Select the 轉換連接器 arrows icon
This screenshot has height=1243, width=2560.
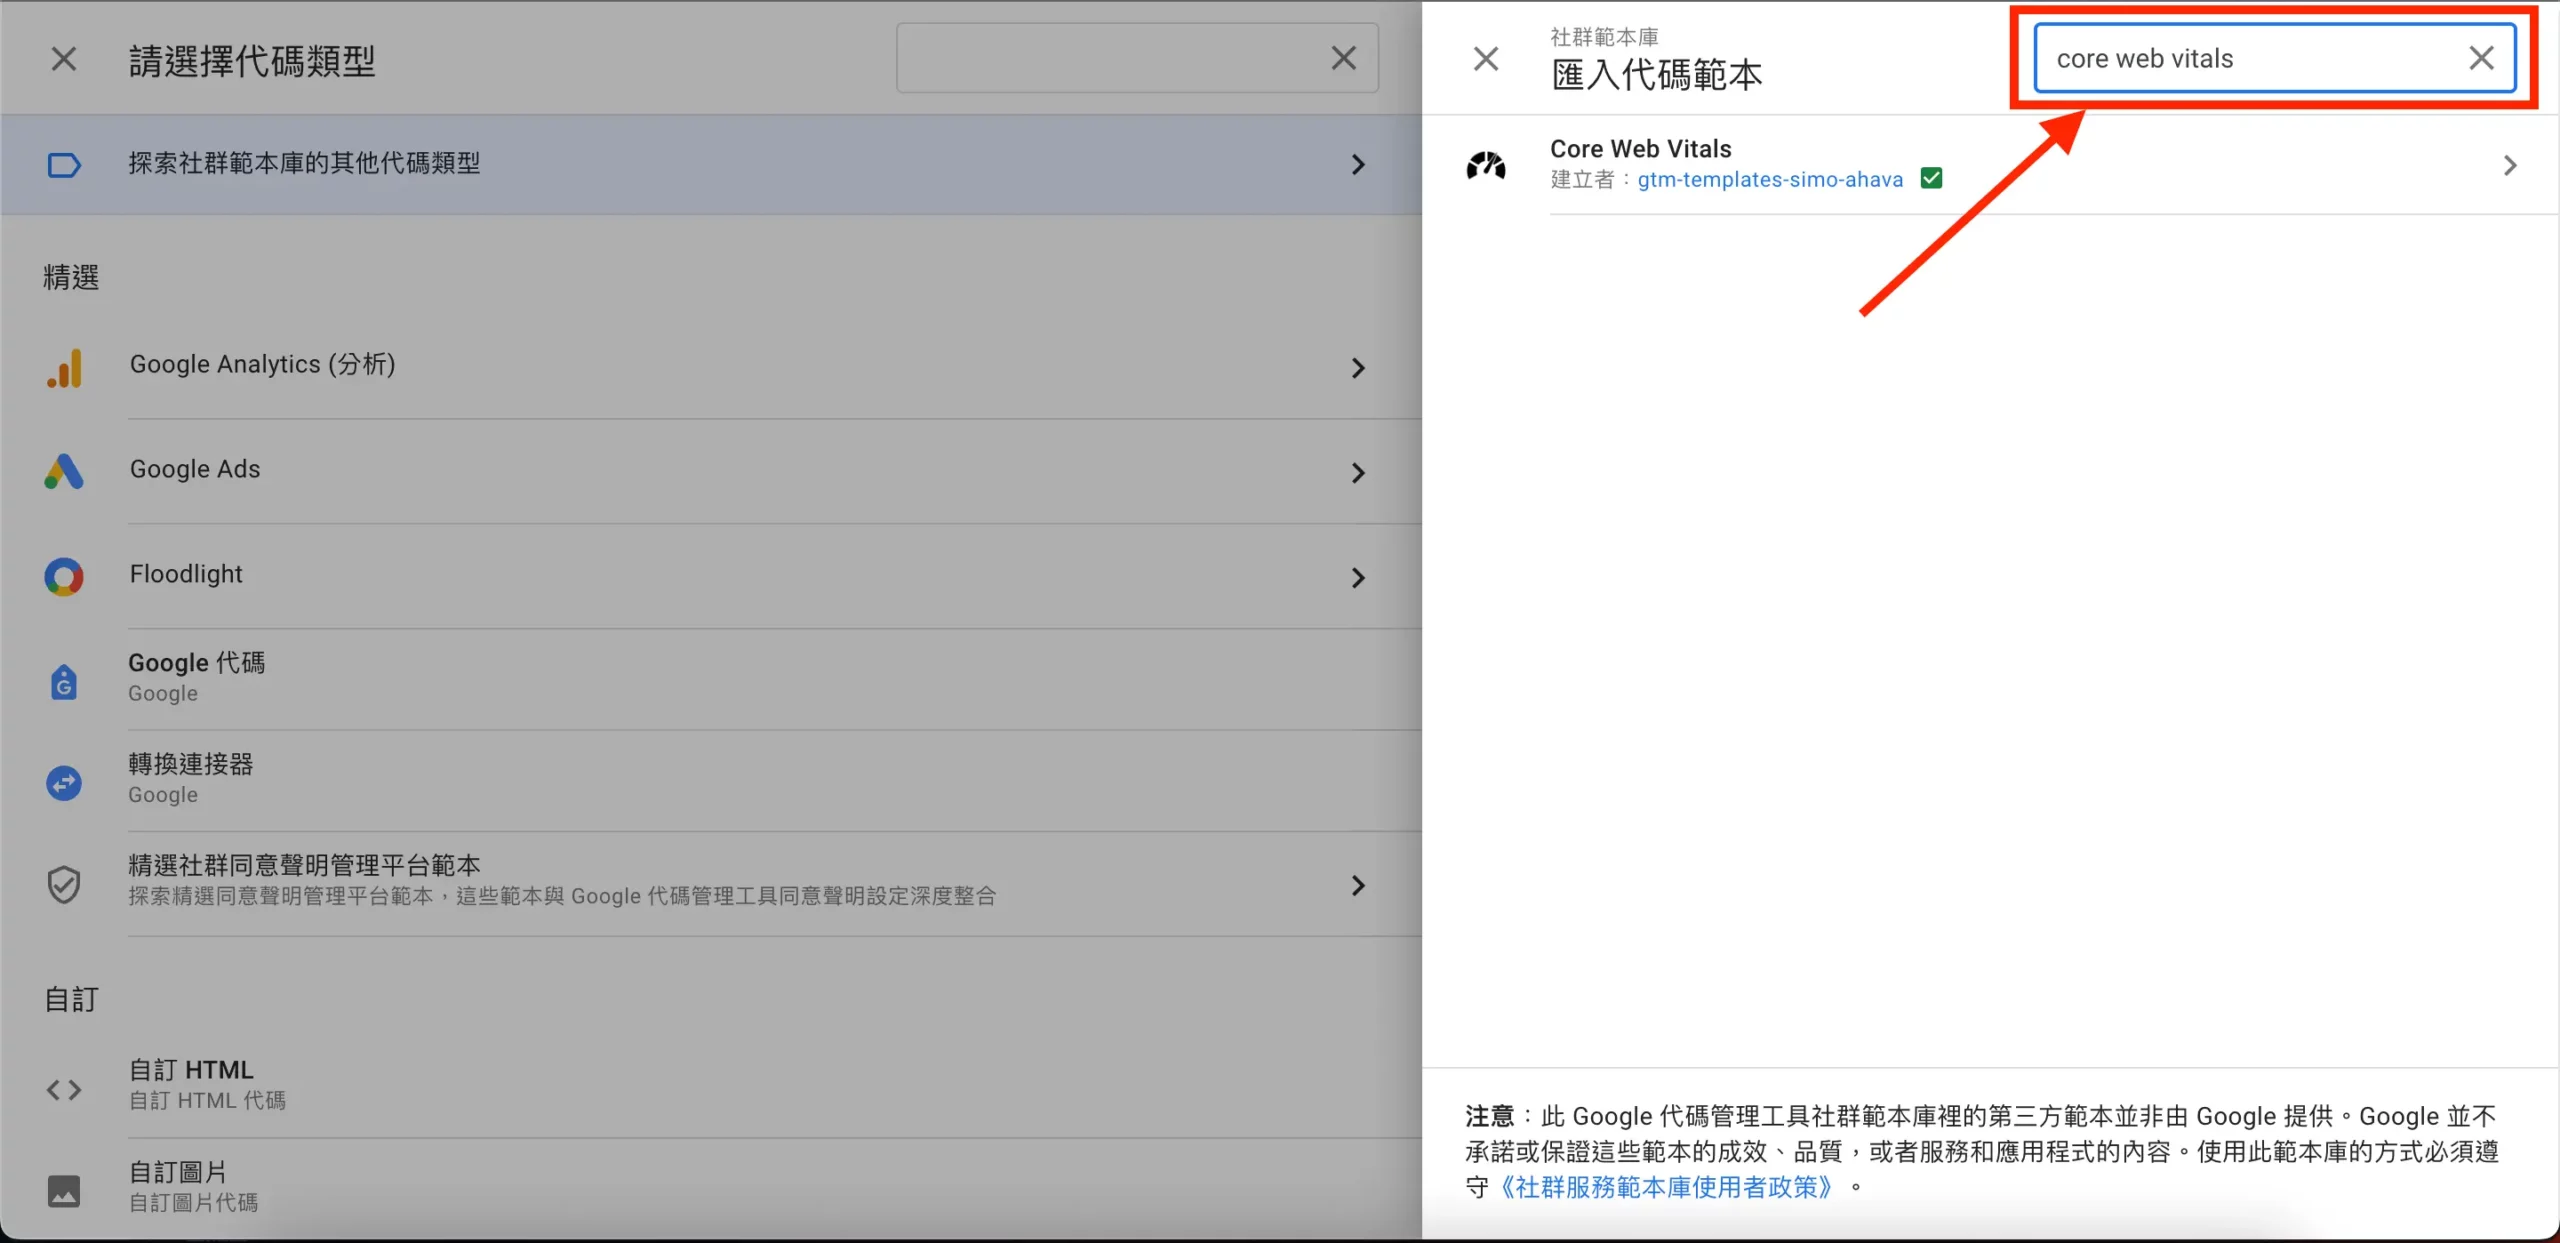(x=64, y=783)
